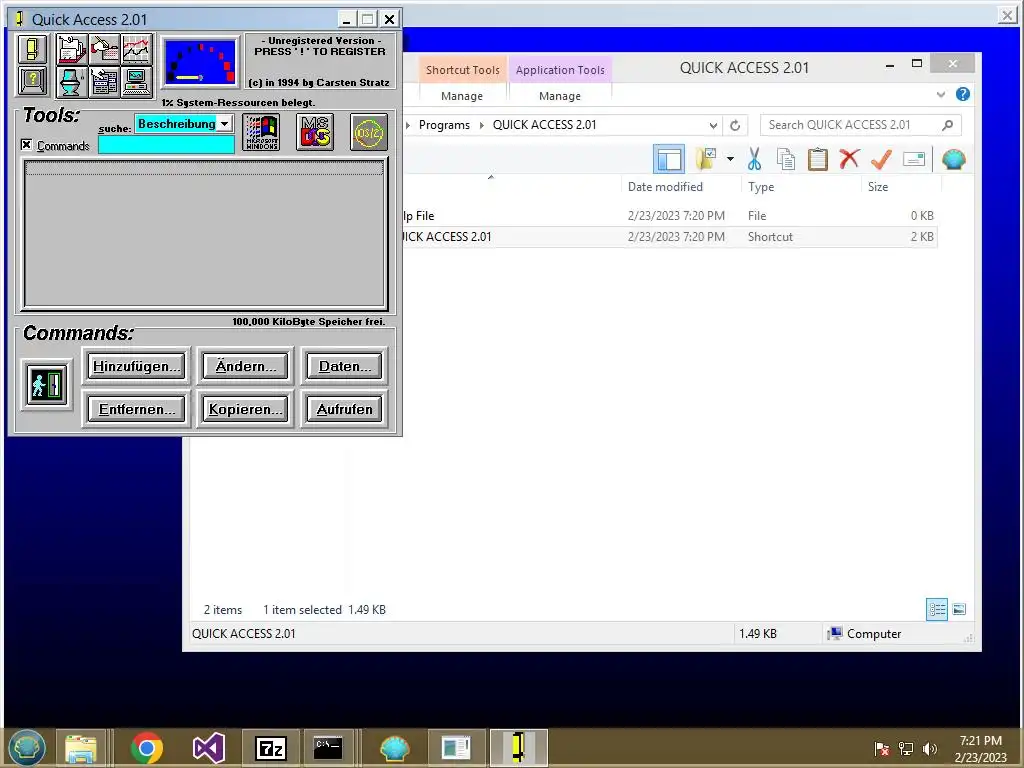Image resolution: width=1024 pixels, height=768 pixels.
Task: Click the volume speaker tray icon
Action: (x=929, y=749)
